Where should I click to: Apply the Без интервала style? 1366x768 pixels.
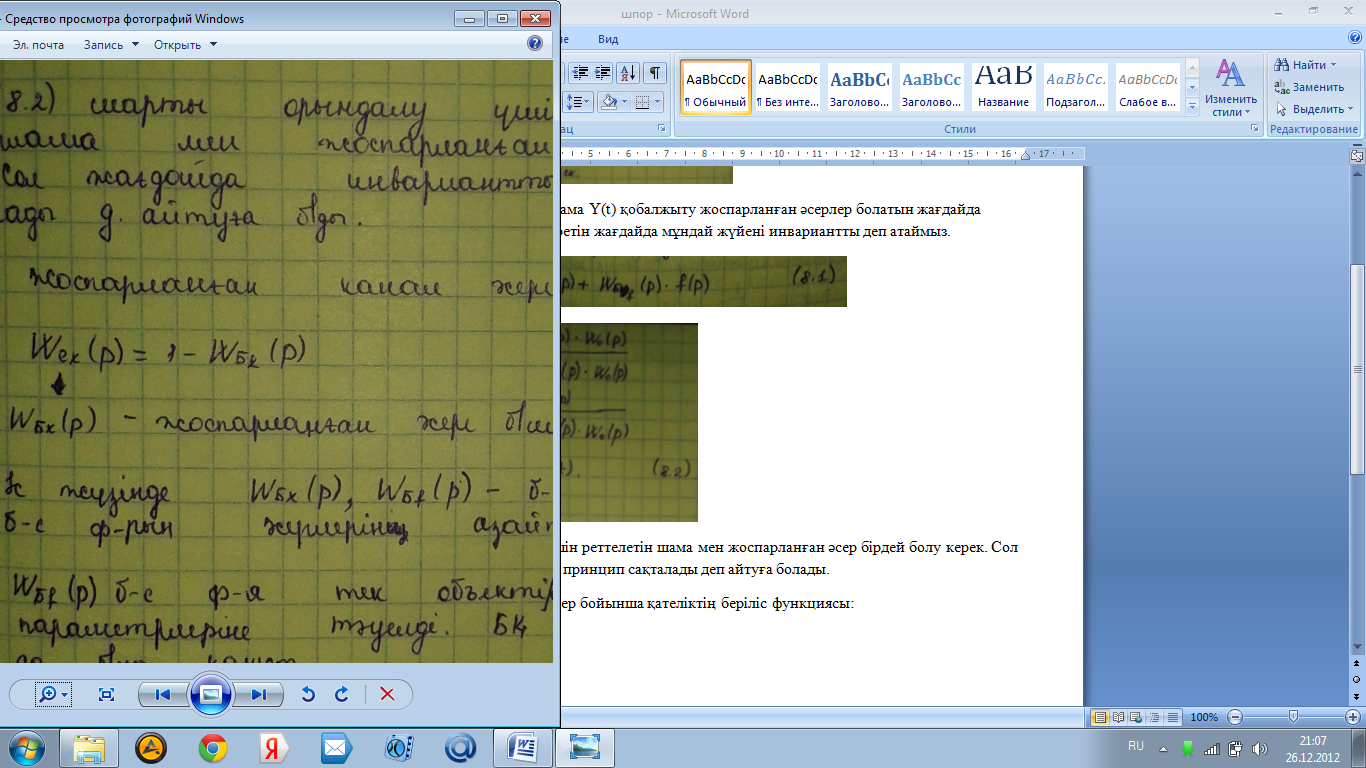[x=787, y=87]
